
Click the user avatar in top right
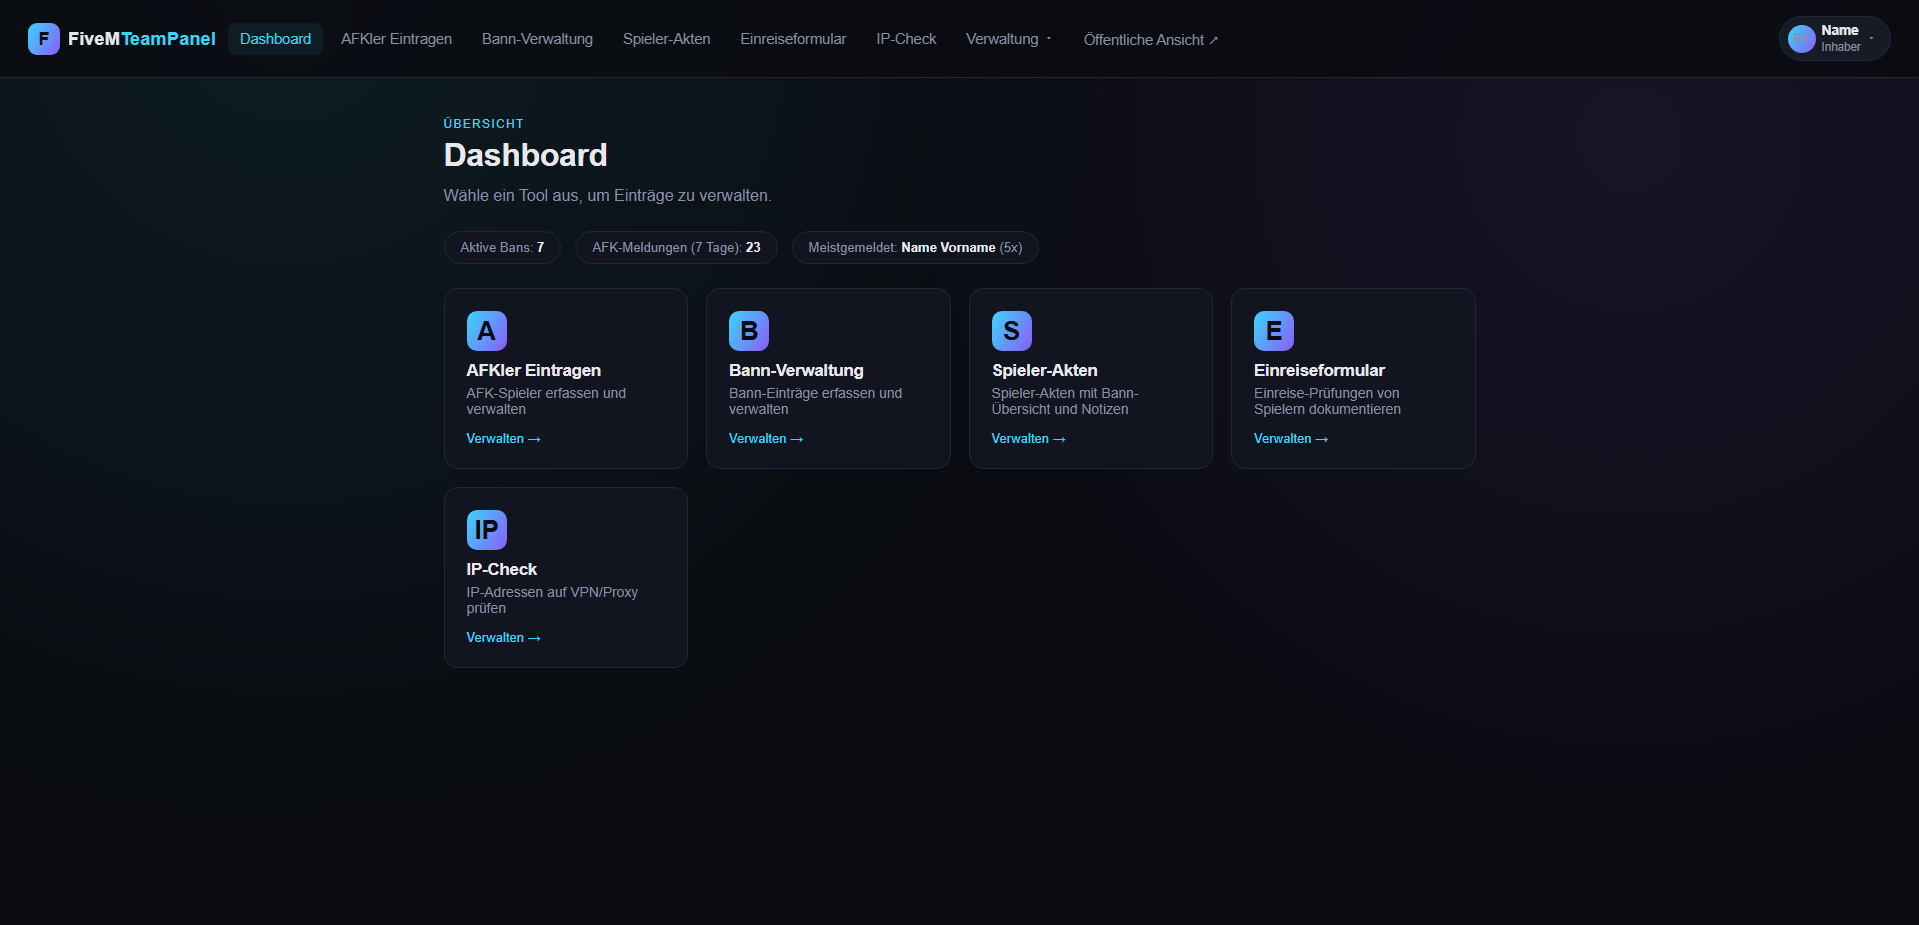(x=1801, y=39)
